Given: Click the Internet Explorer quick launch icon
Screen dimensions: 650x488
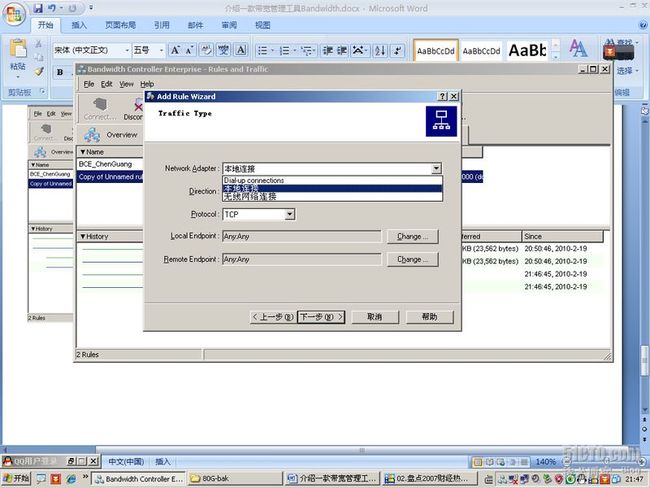Looking at the screenshot, I should tap(71, 479).
